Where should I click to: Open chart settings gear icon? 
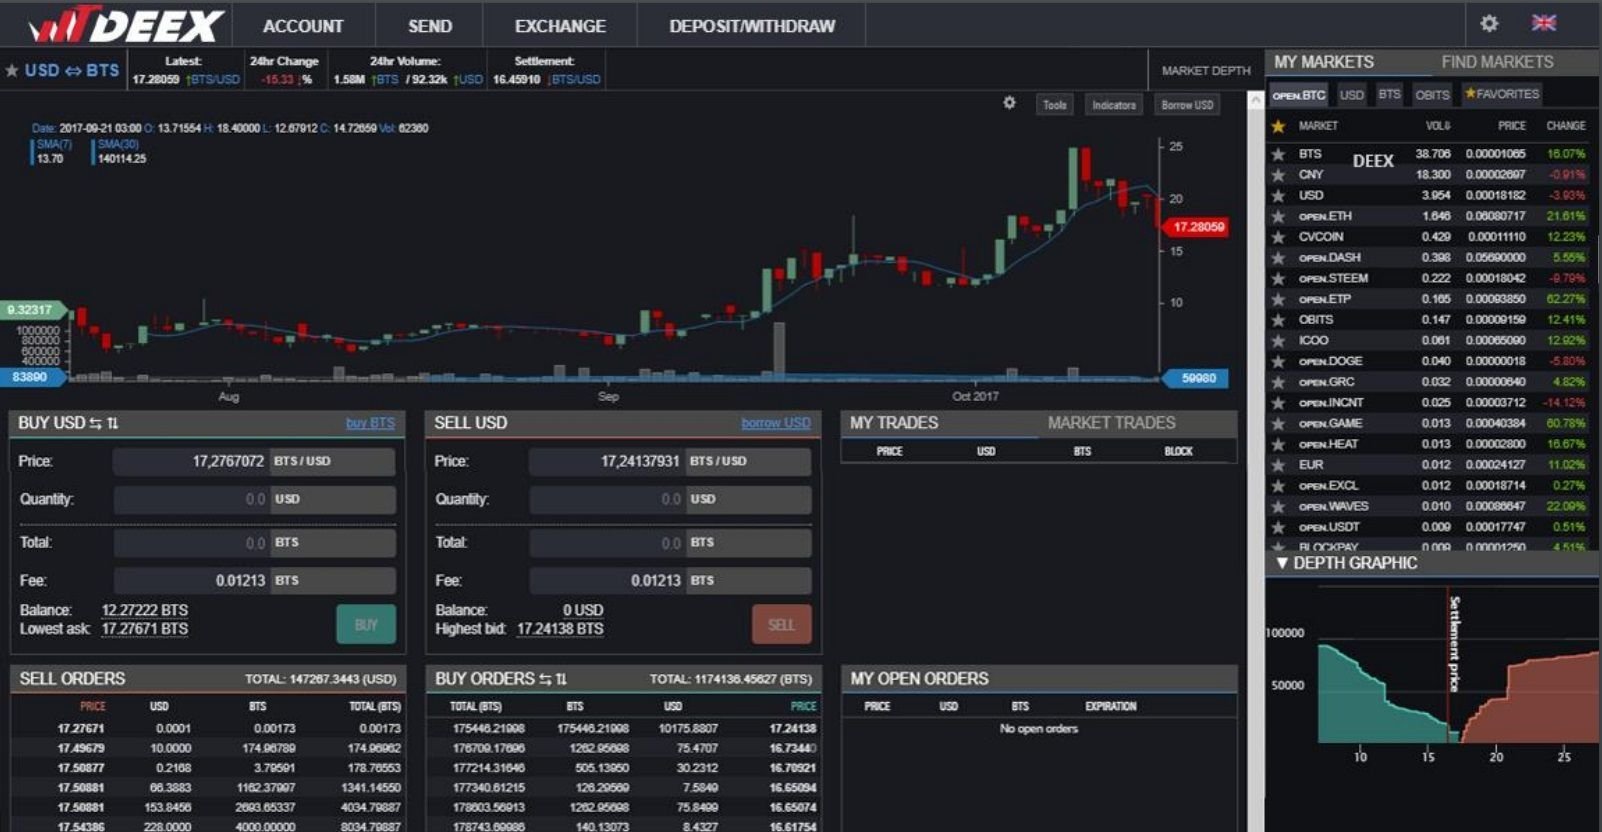pos(1009,103)
